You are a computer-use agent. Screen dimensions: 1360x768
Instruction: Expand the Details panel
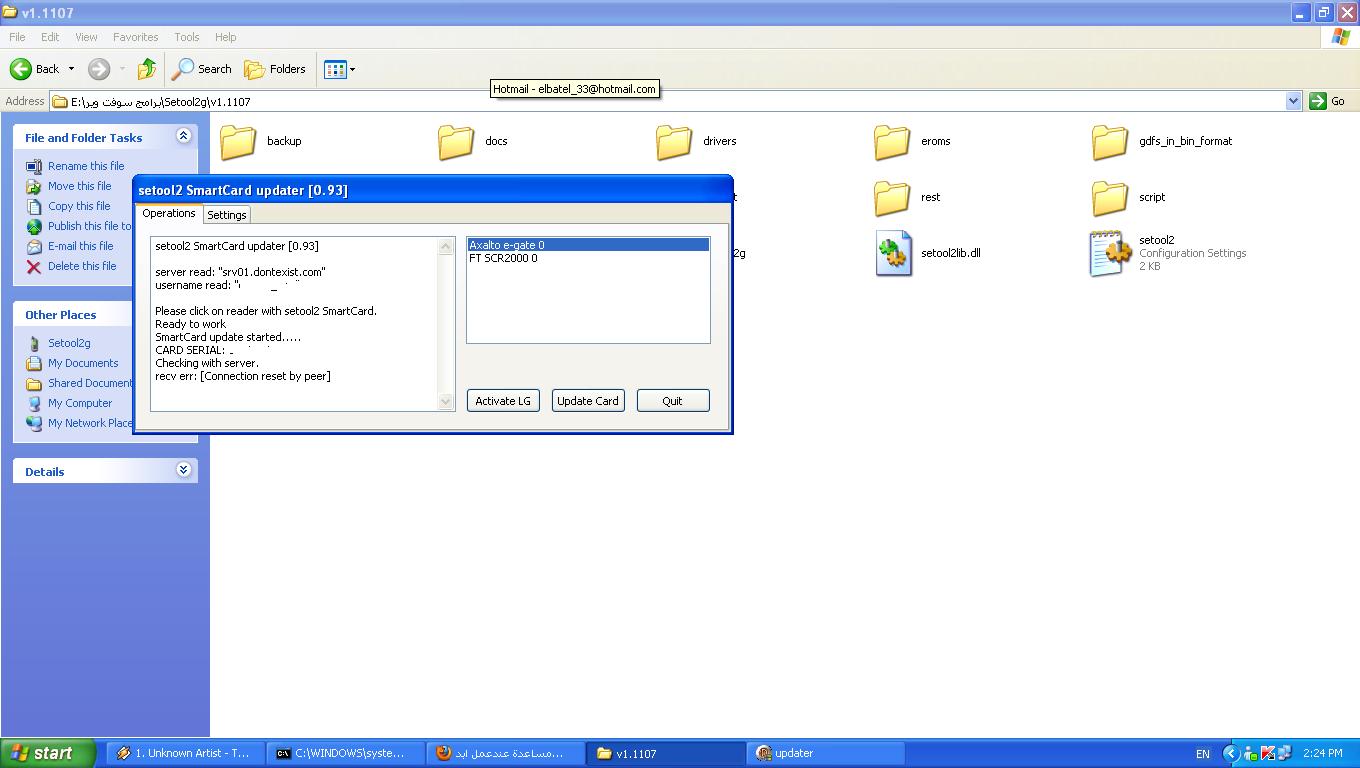tap(183, 470)
